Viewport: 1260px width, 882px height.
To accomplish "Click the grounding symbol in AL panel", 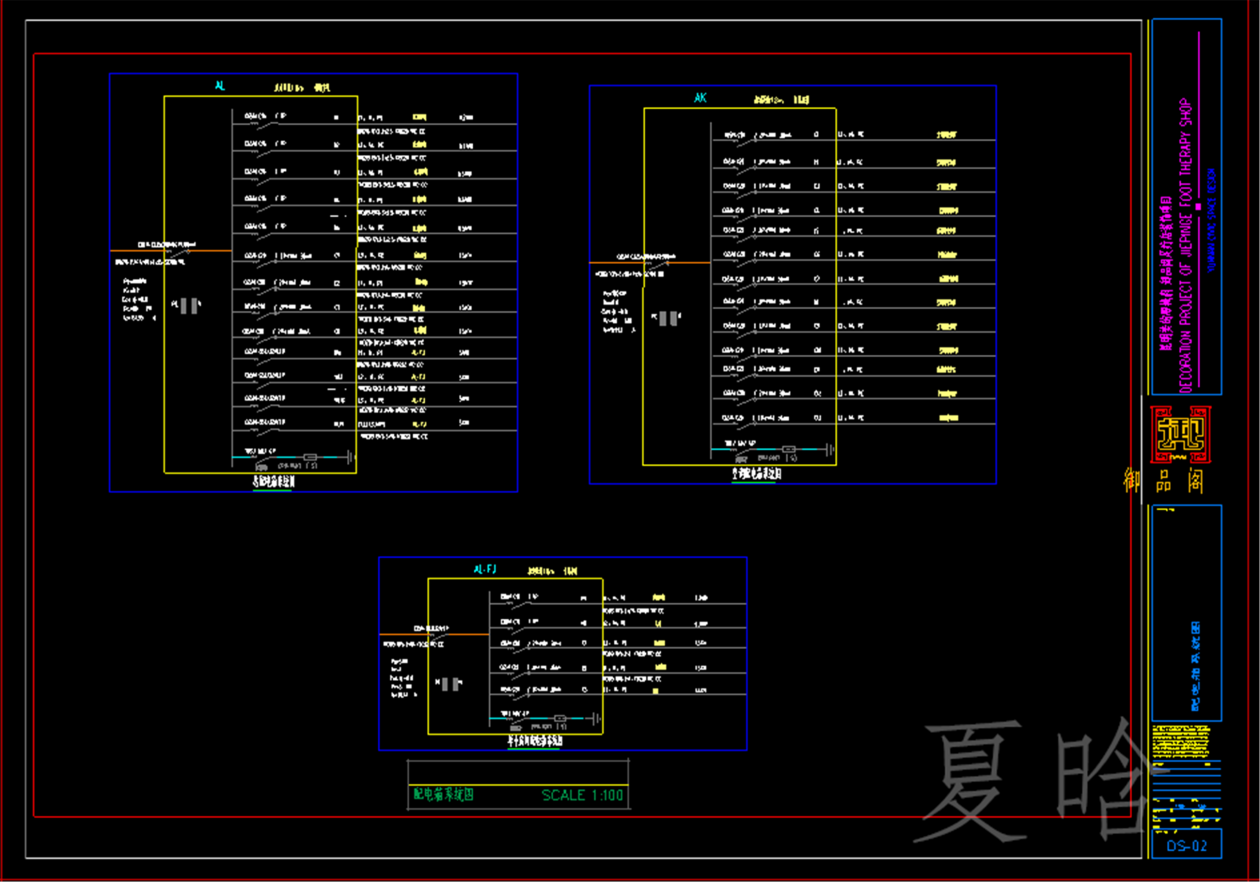I will click(x=350, y=458).
